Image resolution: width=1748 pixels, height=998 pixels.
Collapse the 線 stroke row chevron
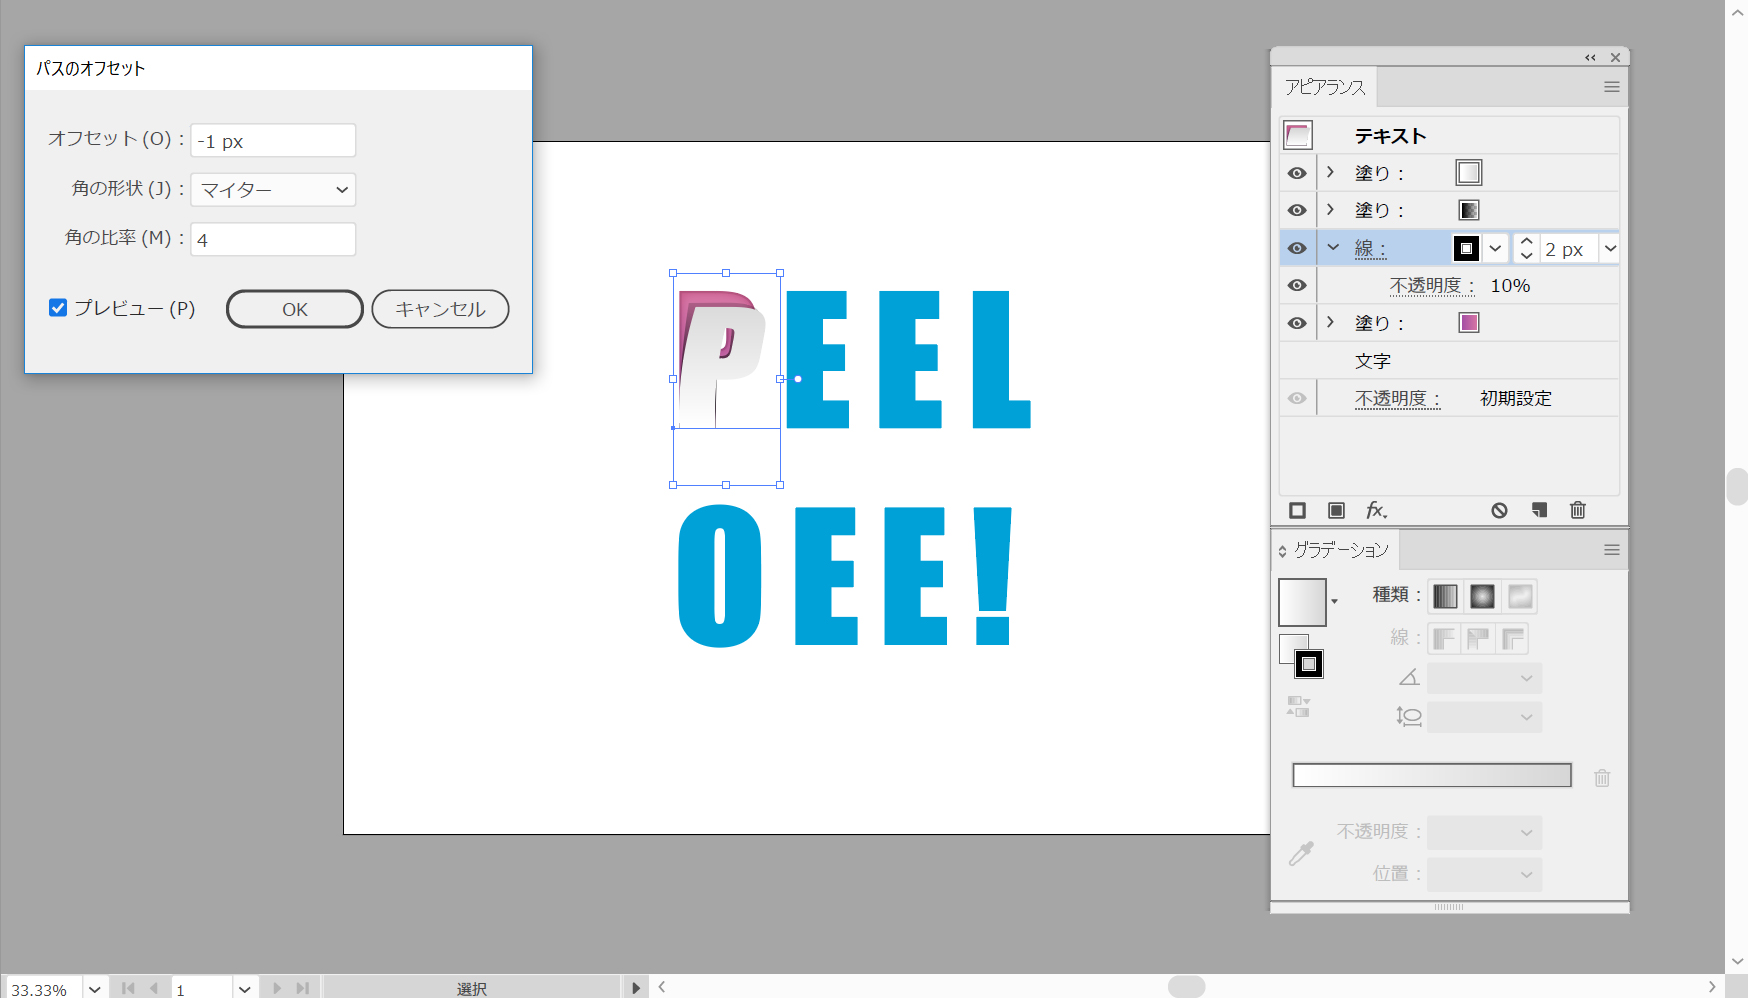click(1333, 247)
